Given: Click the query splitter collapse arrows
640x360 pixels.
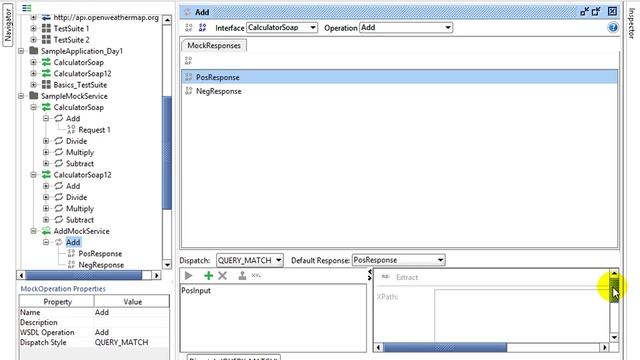Looking at the screenshot, I should 370,275.
